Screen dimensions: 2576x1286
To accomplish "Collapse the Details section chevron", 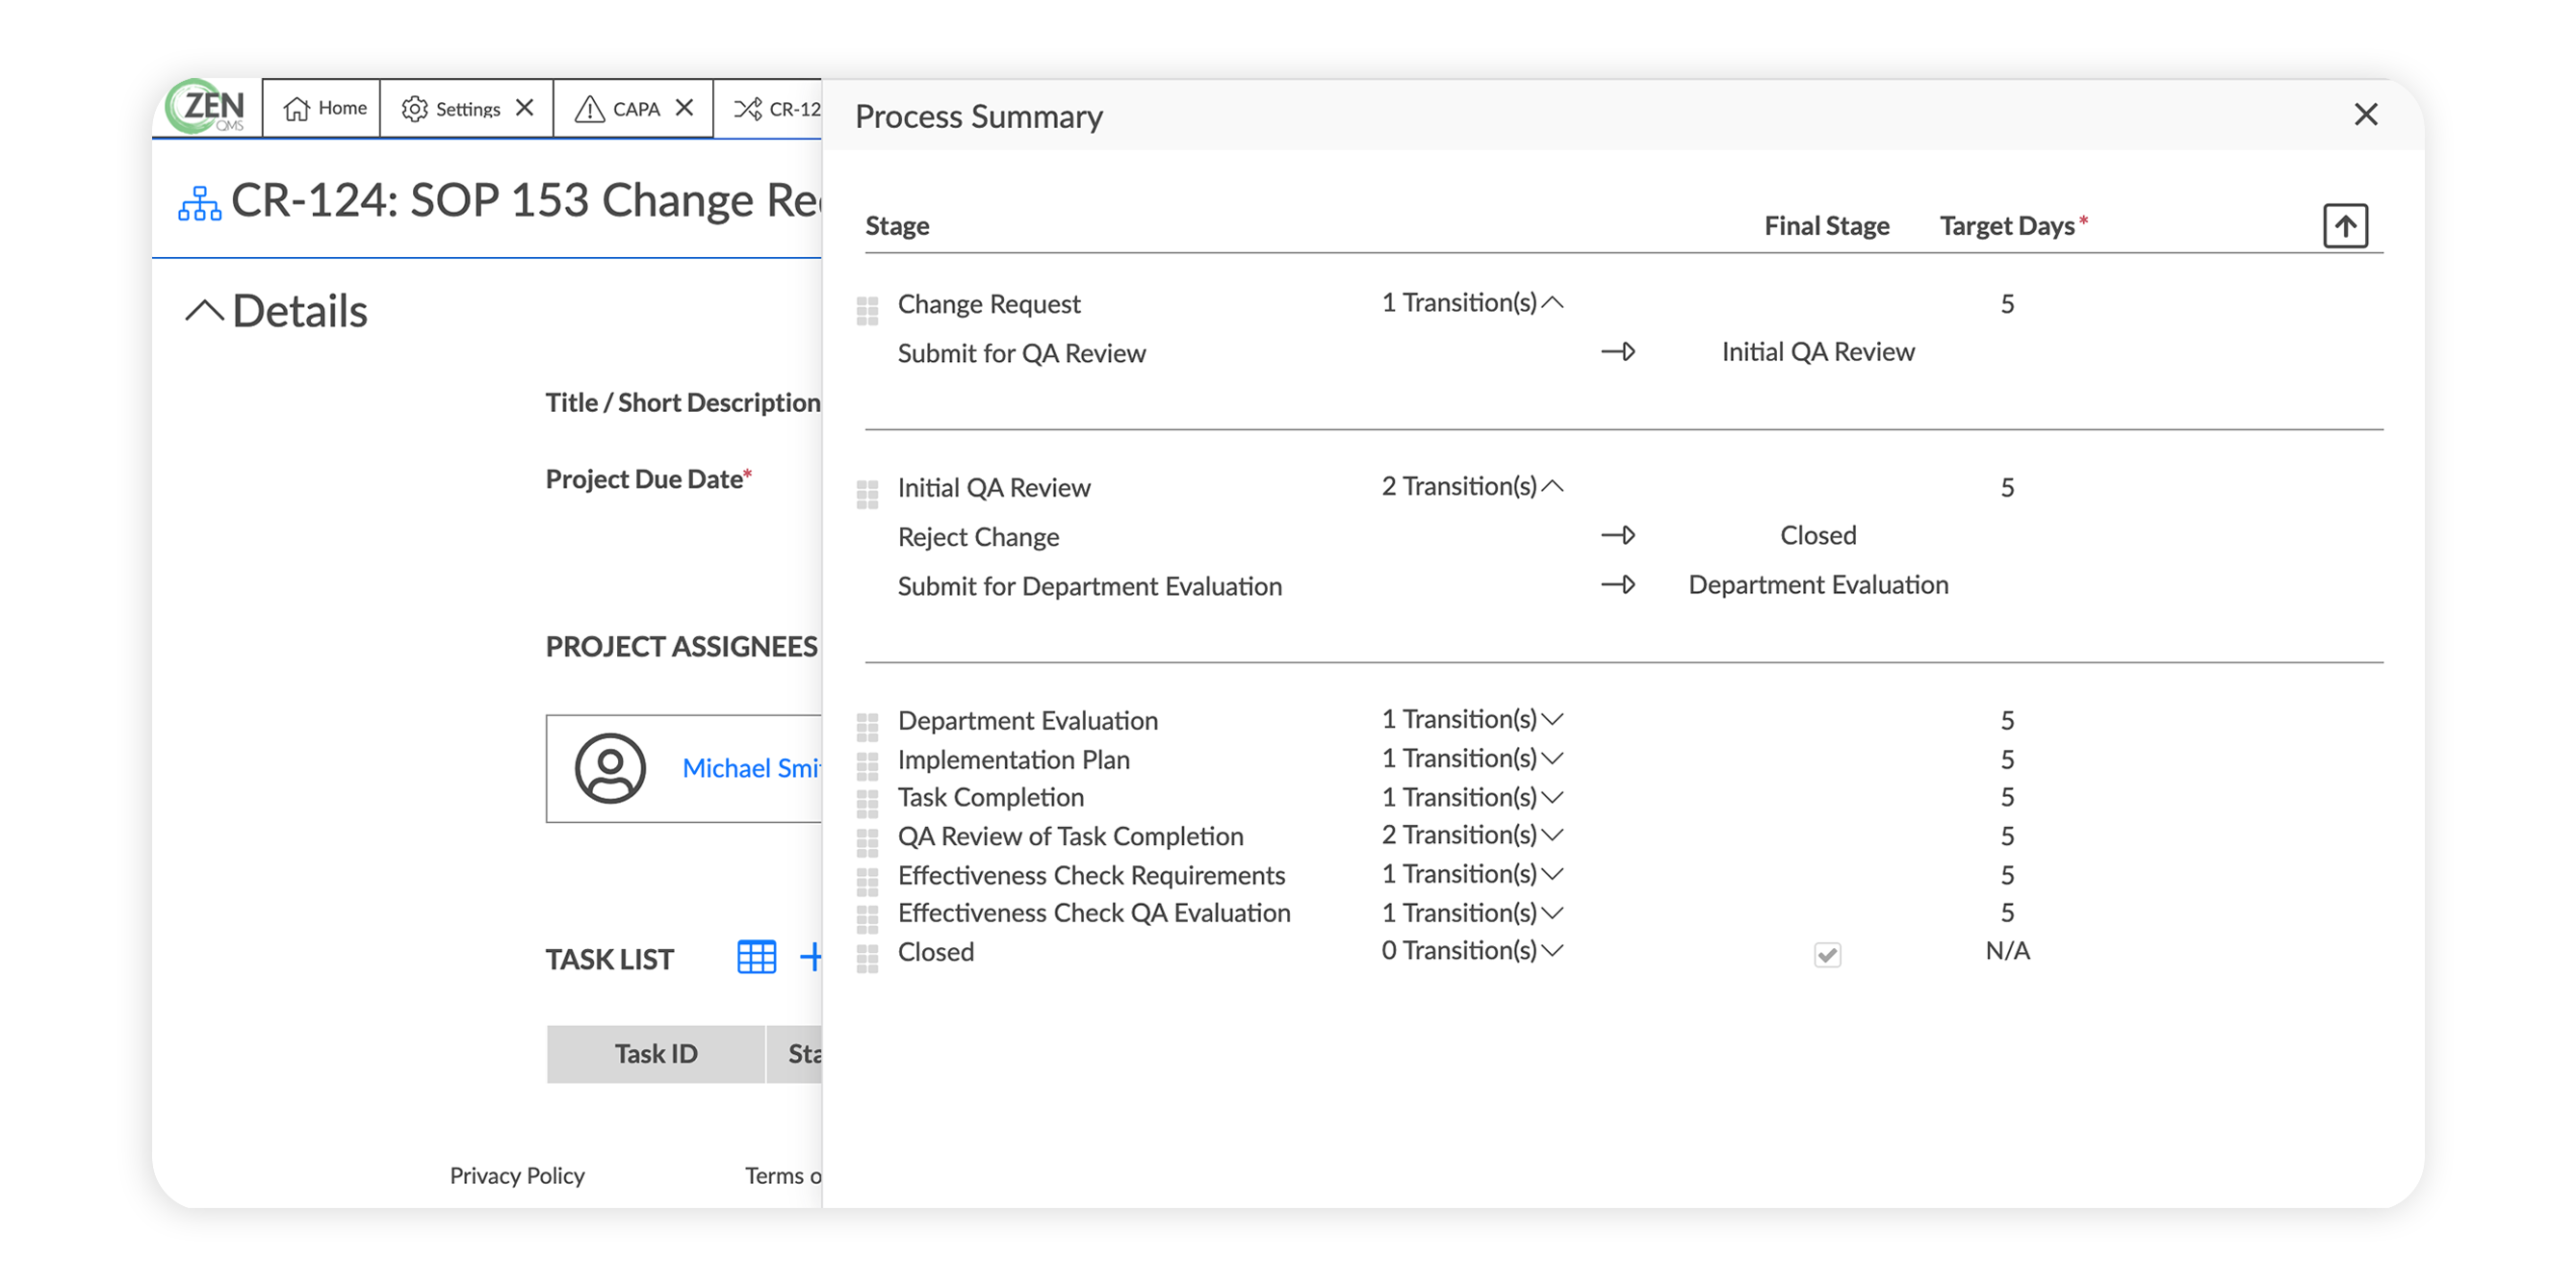I will click(204, 311).
